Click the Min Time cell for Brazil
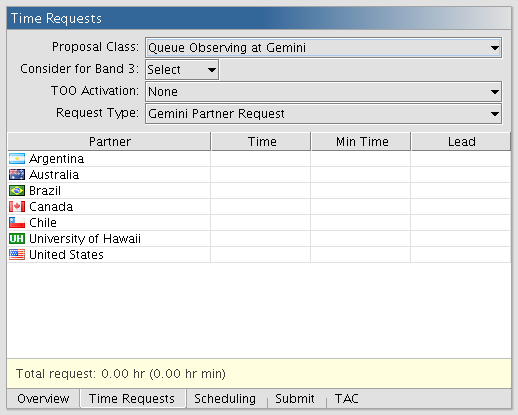This screenshot has height=415, width=518. click(x=361, y=191)
